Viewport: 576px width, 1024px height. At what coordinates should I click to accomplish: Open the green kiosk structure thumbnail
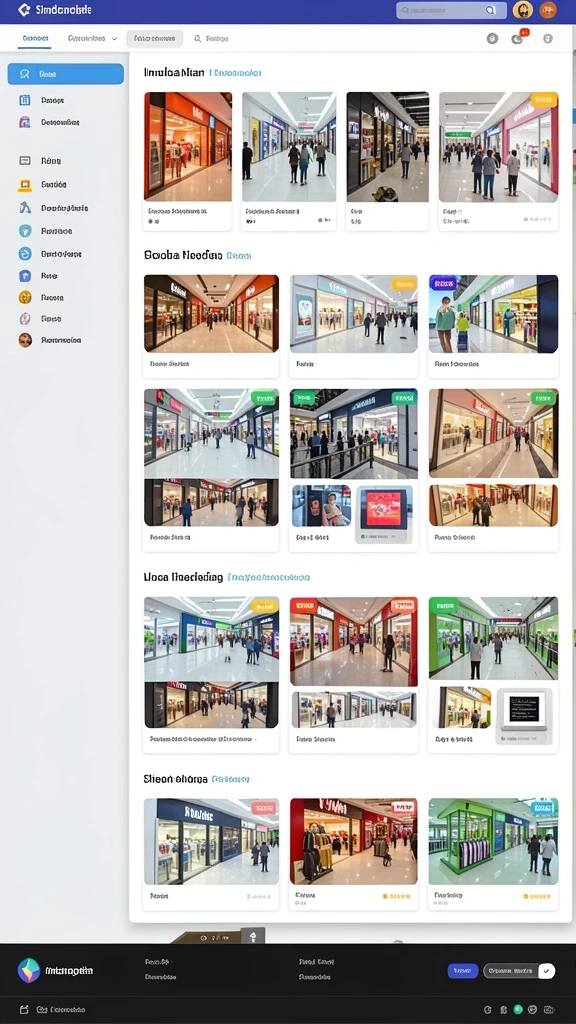[494, 841]
